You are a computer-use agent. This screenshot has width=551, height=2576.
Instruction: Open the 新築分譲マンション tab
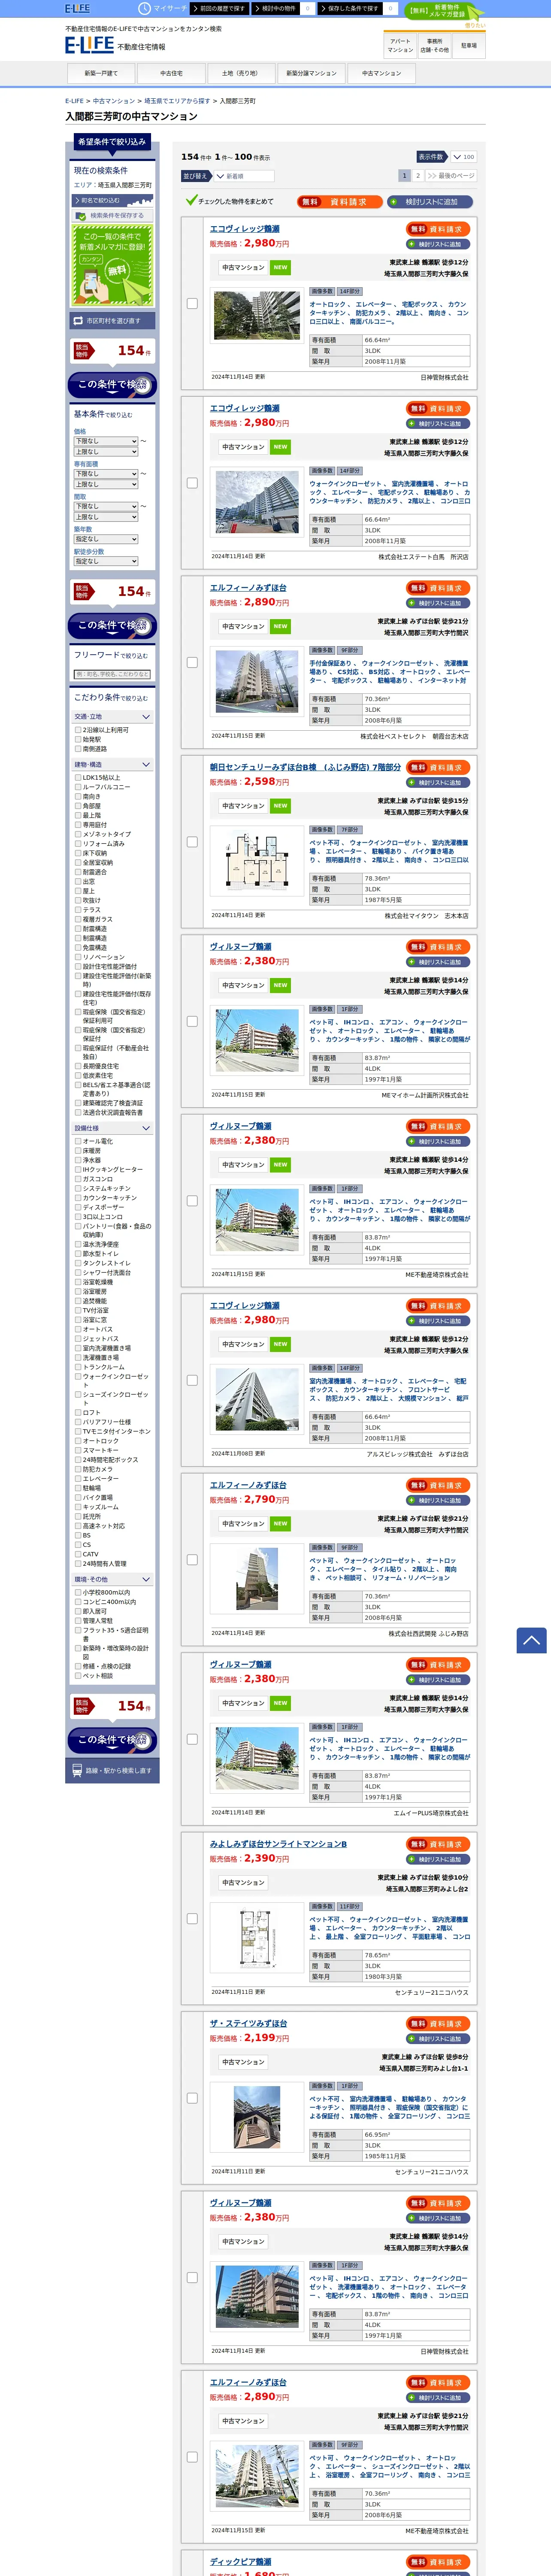(311, 73)
